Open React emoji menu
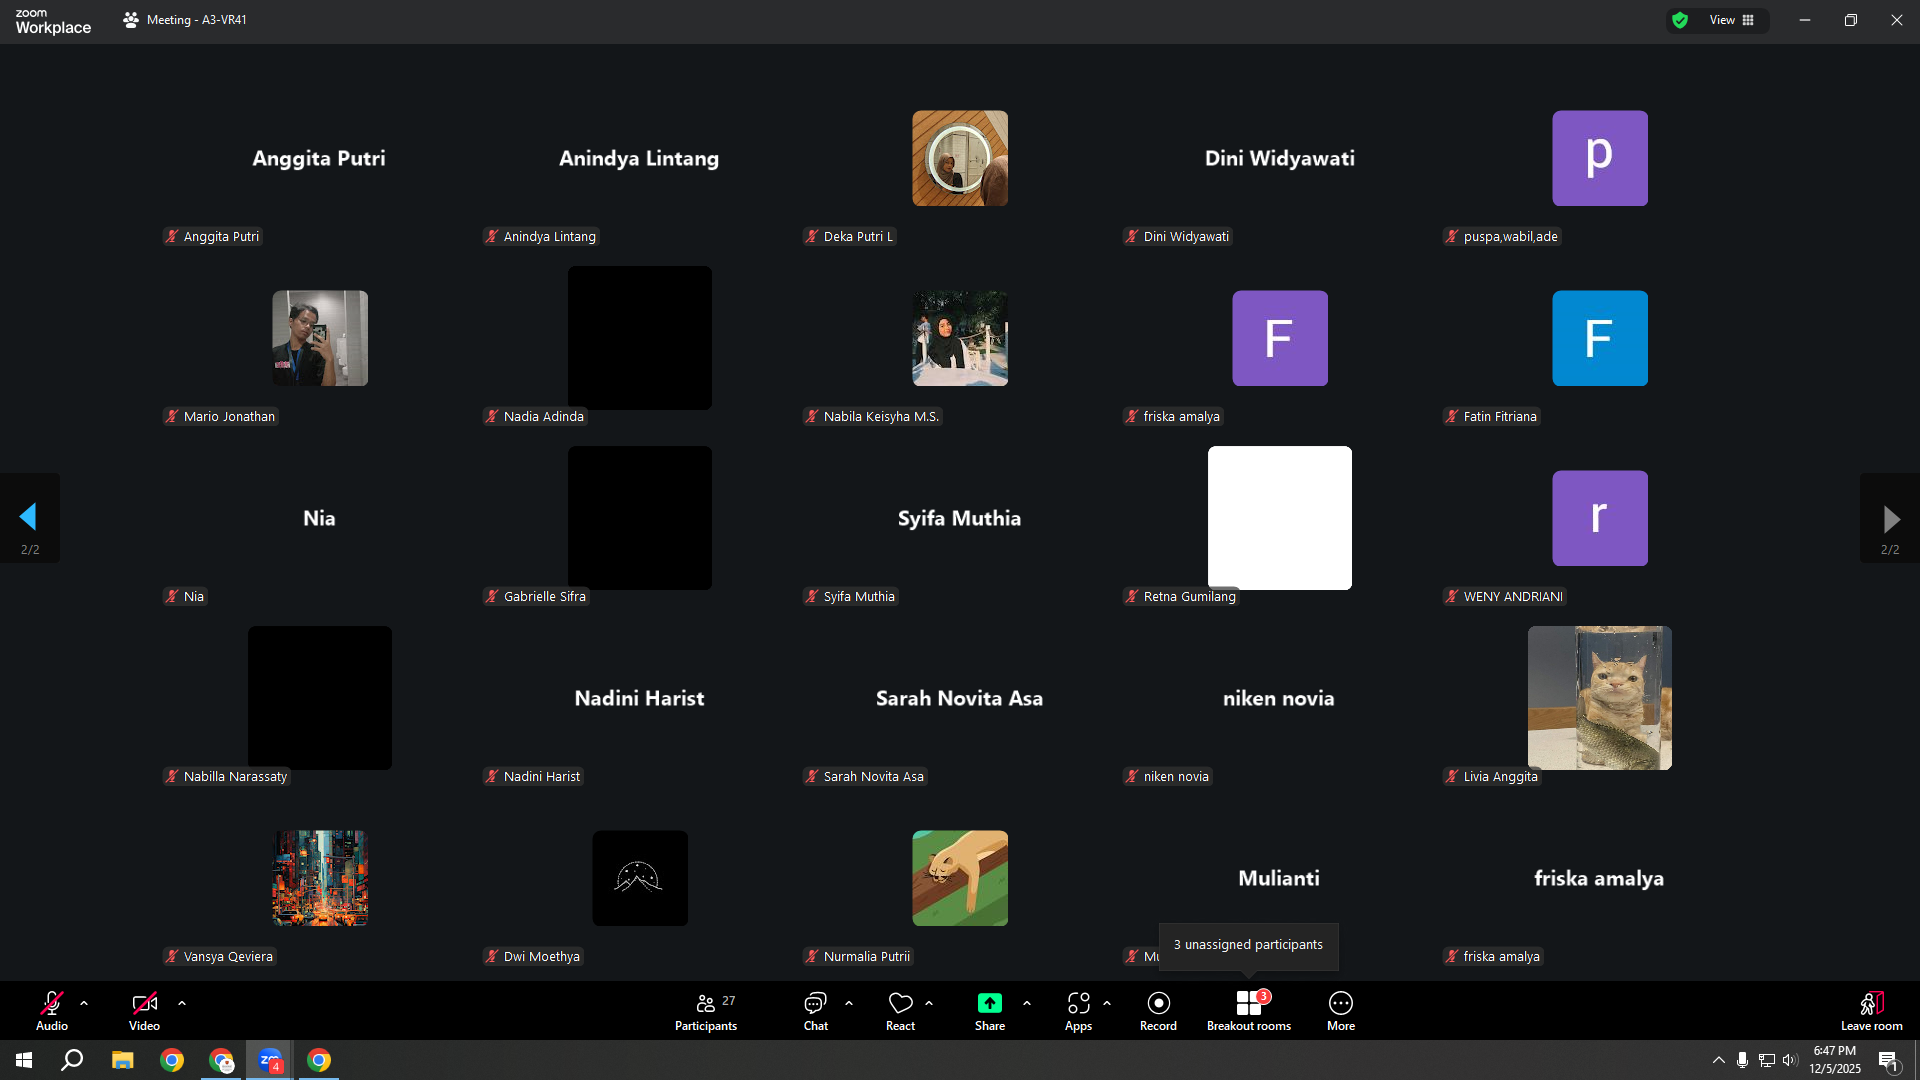1920x1080 pixels. coord(900,1010)
